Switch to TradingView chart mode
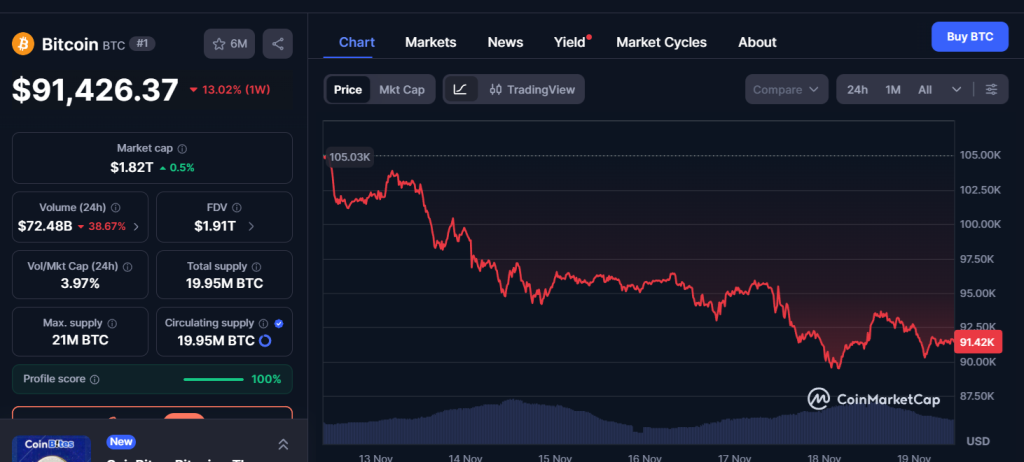 point(532,90)
